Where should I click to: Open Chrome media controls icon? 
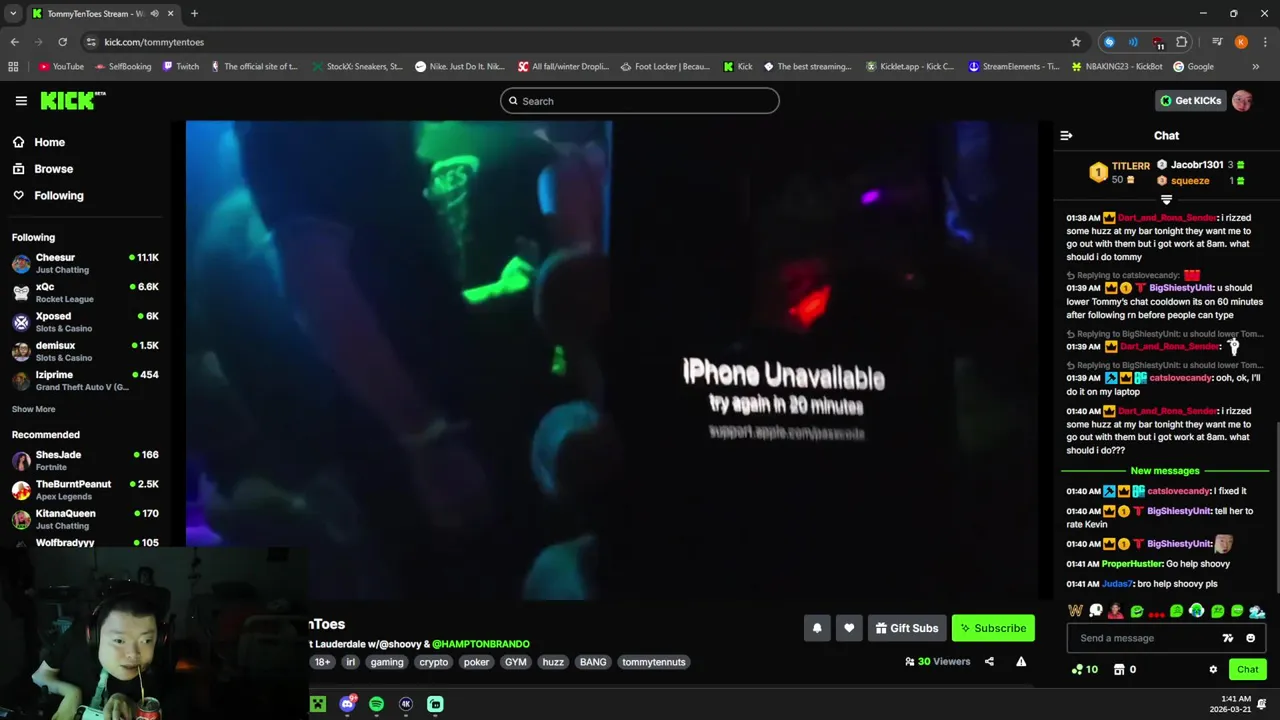pos(1217,42)
